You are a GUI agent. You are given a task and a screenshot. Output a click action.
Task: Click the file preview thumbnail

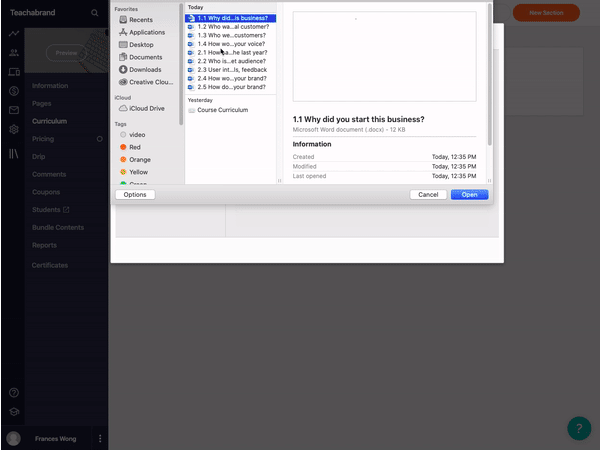(384, 56)
